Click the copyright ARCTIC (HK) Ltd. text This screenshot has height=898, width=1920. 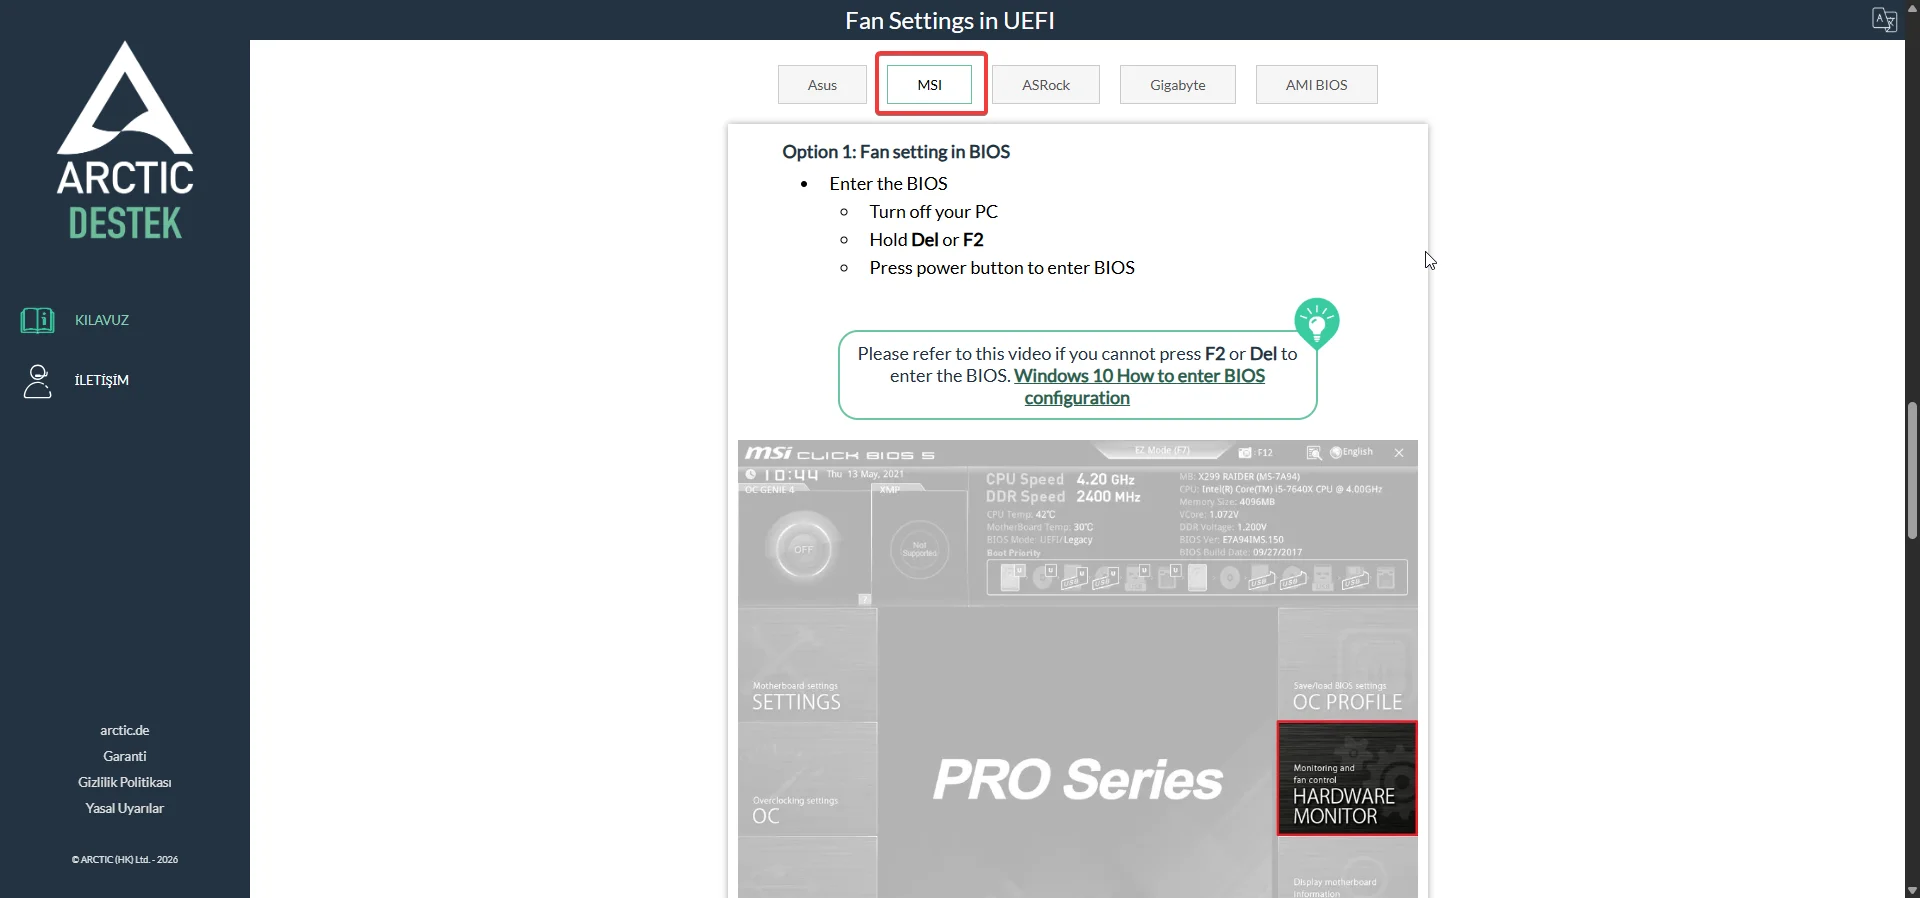[x=125, y=859]
